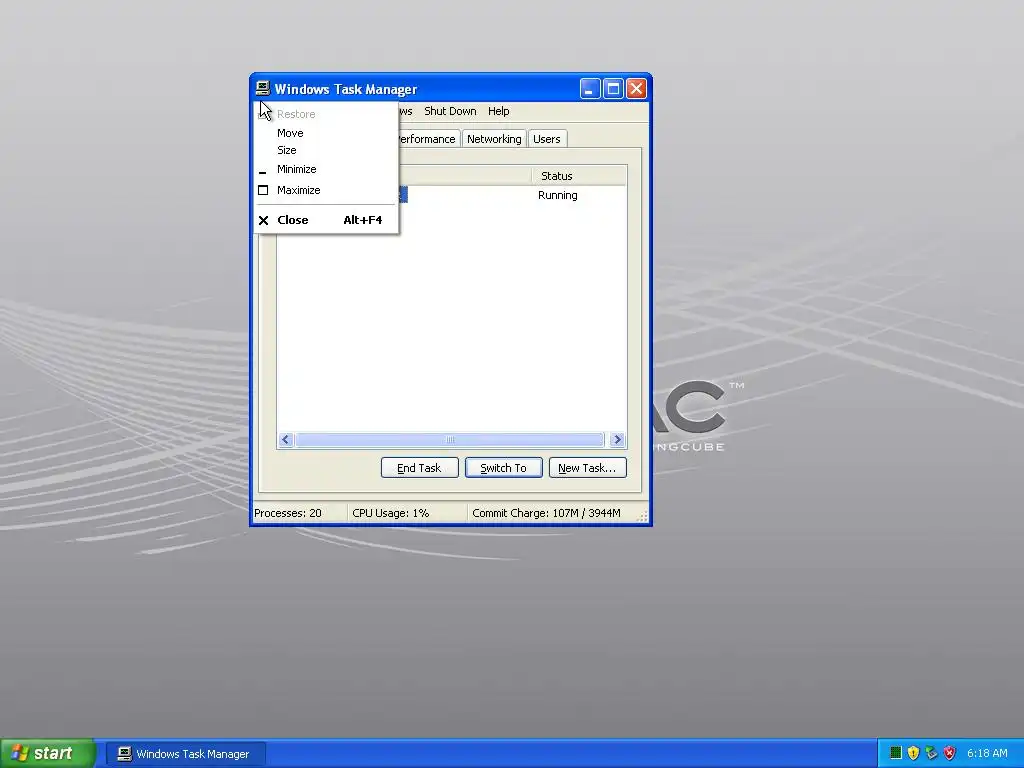Open the New Task... dialog button
Image resolution: width=1024 pixels, height=768 pixels.
click(587, 468)
